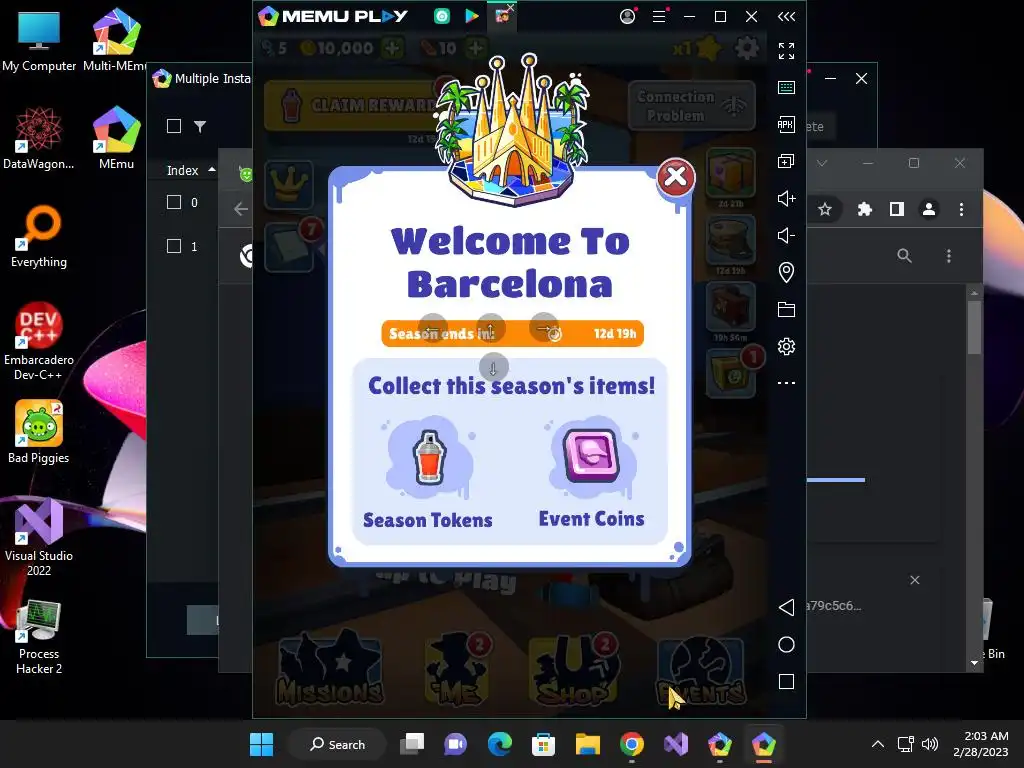The width and height of the screenshot is (1024, 768).
Task: Open Visual Studio 2022 desktop shortcut
Action: (39, 537)
